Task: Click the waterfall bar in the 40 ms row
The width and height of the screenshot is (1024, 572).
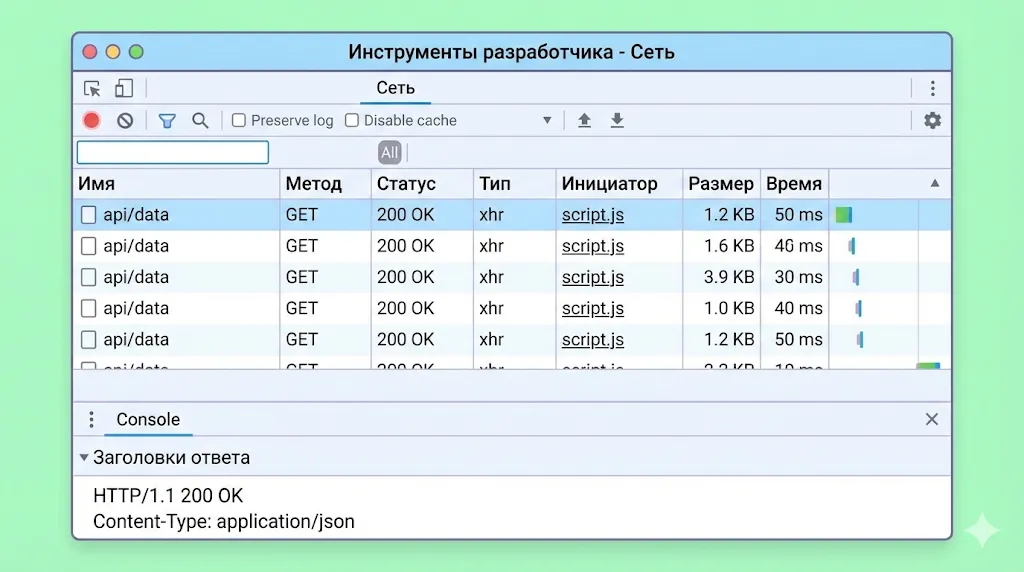Action: point(858,308)
